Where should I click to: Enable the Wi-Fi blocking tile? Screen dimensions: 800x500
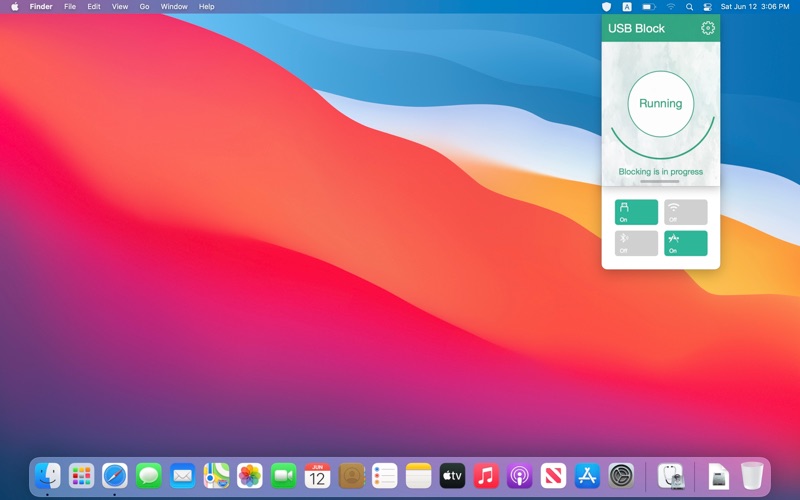coord(685,212)
